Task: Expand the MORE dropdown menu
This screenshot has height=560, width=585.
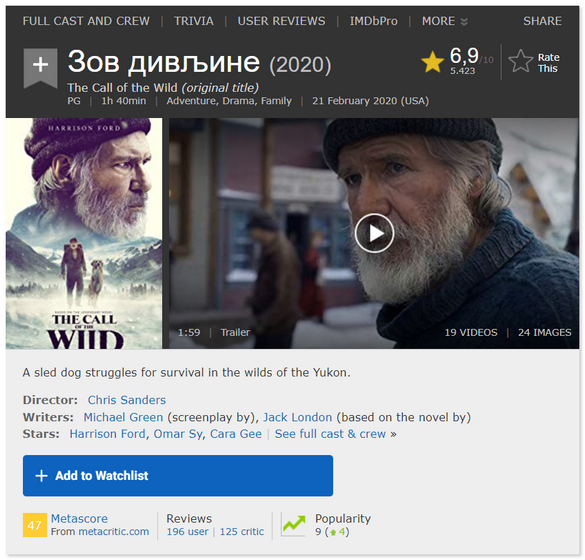Action: click(445, 21)
